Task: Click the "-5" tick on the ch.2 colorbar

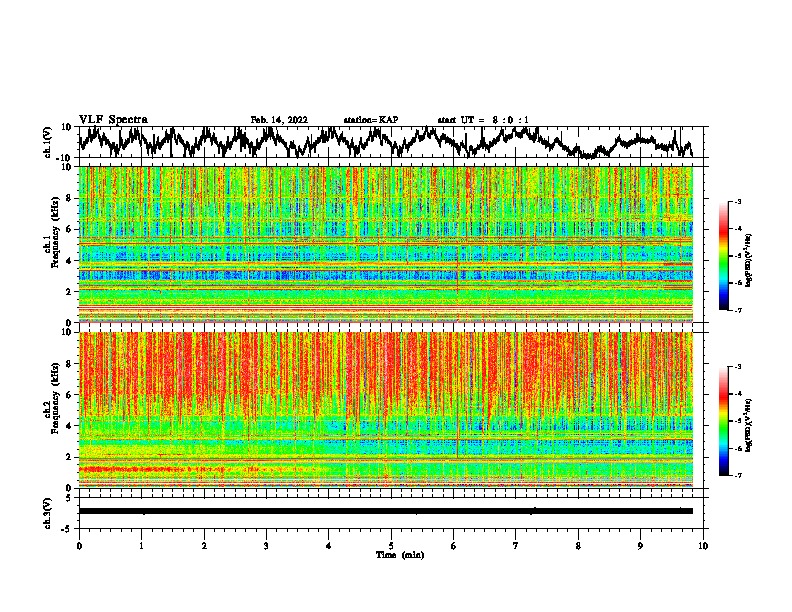Action: tap(737, 421)
